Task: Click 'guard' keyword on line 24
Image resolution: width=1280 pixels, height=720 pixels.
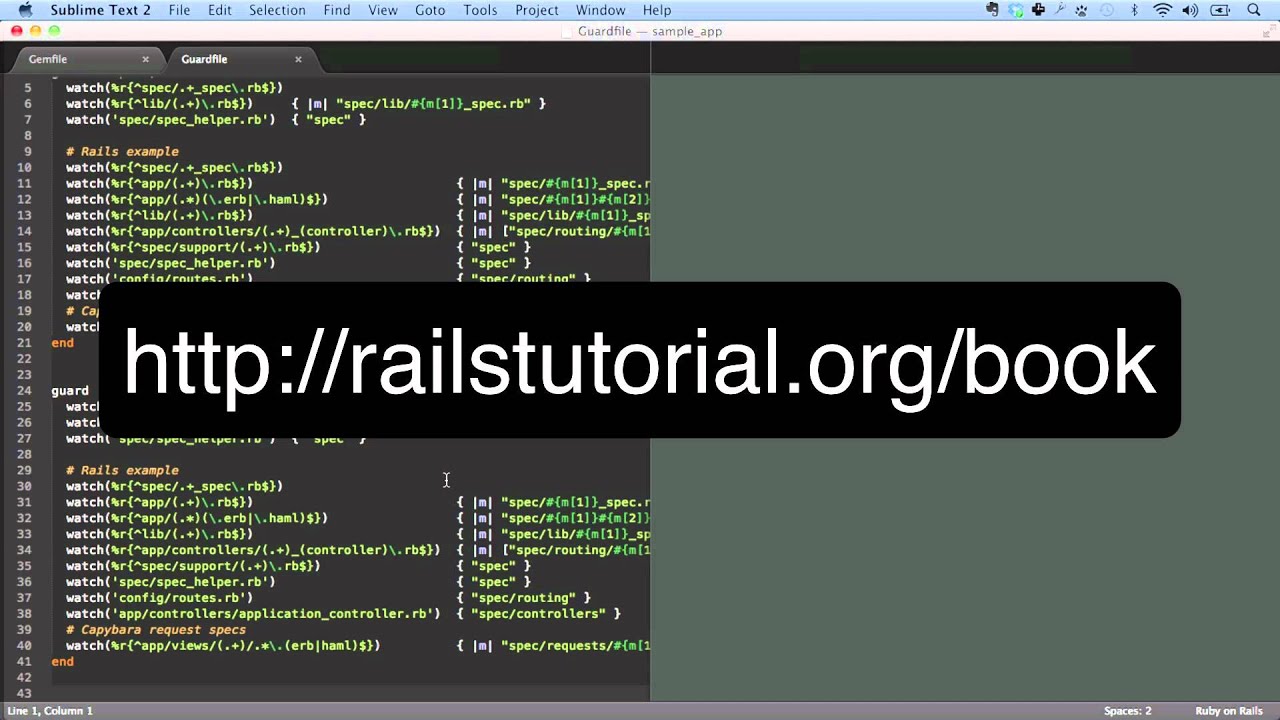Action: [70, 391]
